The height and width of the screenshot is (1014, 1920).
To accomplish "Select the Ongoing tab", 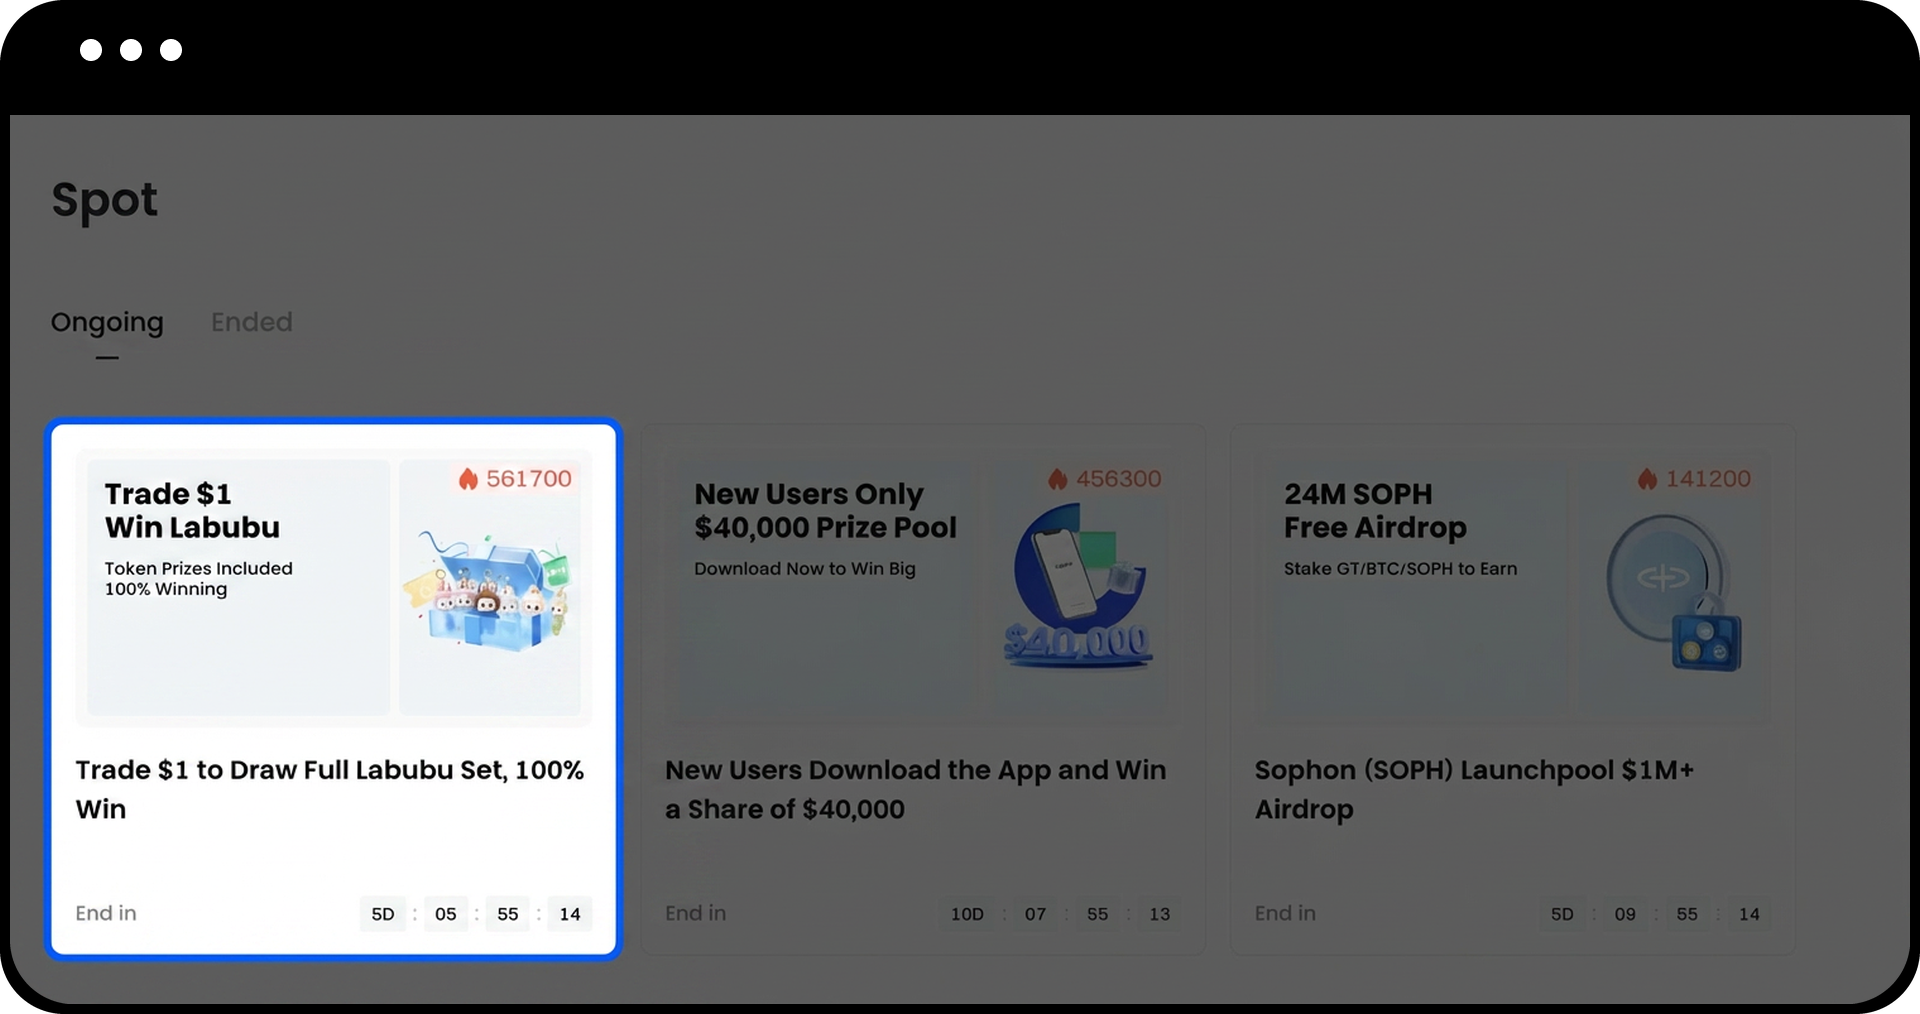I will pos(107,322).
